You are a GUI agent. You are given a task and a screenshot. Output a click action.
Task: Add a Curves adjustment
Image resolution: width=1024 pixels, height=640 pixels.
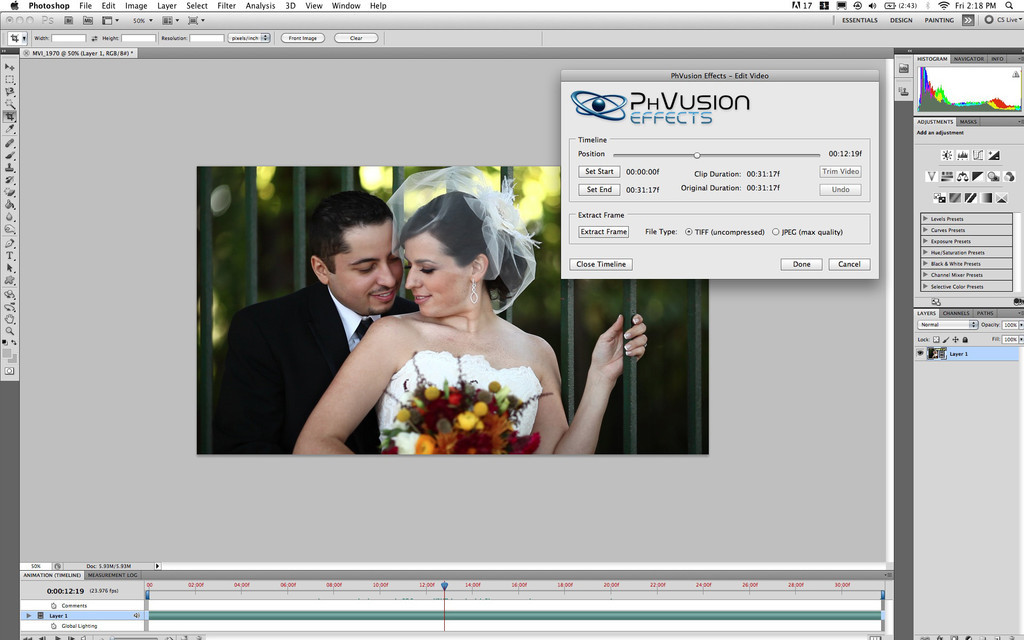click(x=978, y=155)
